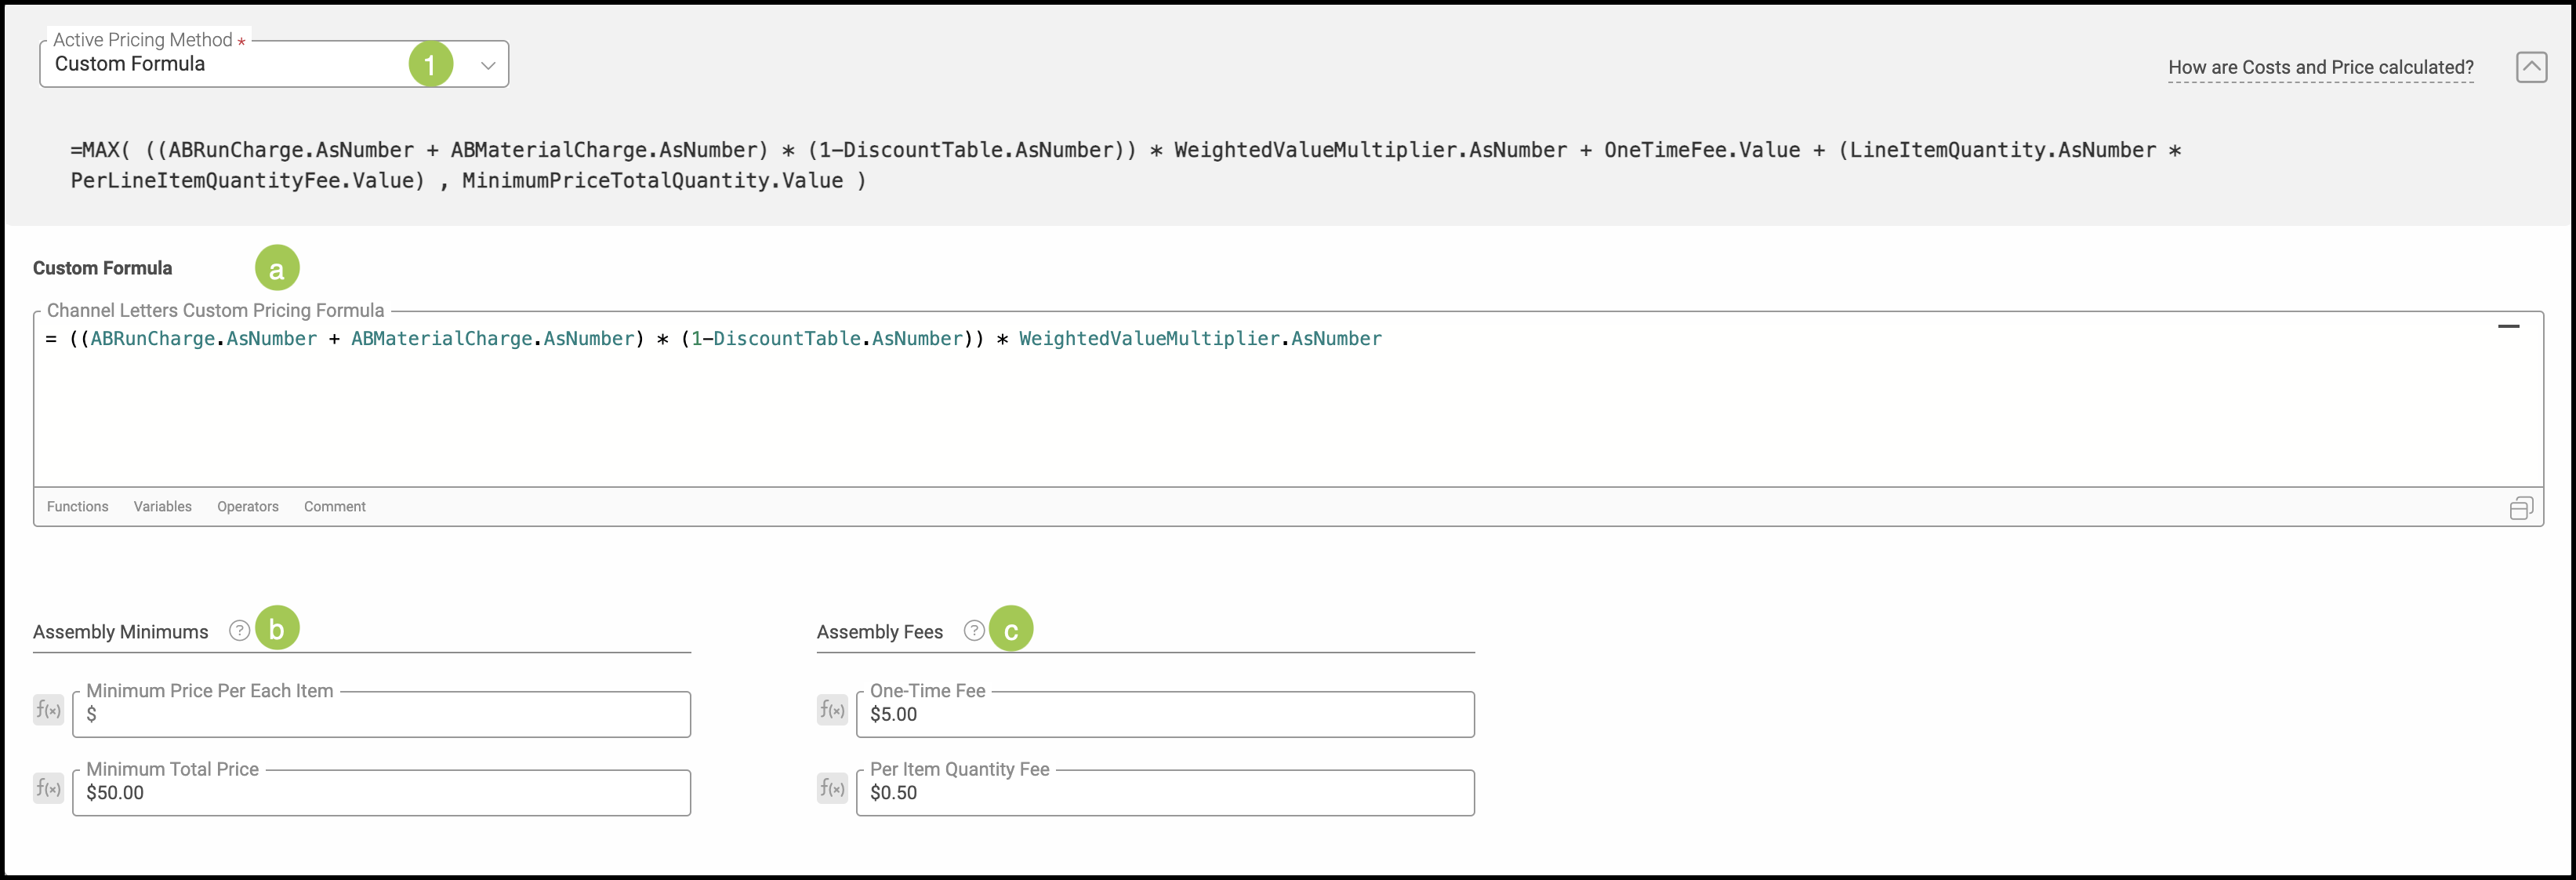
Task: Click the Comment option in formula toolbar
Action: (334, 507)
